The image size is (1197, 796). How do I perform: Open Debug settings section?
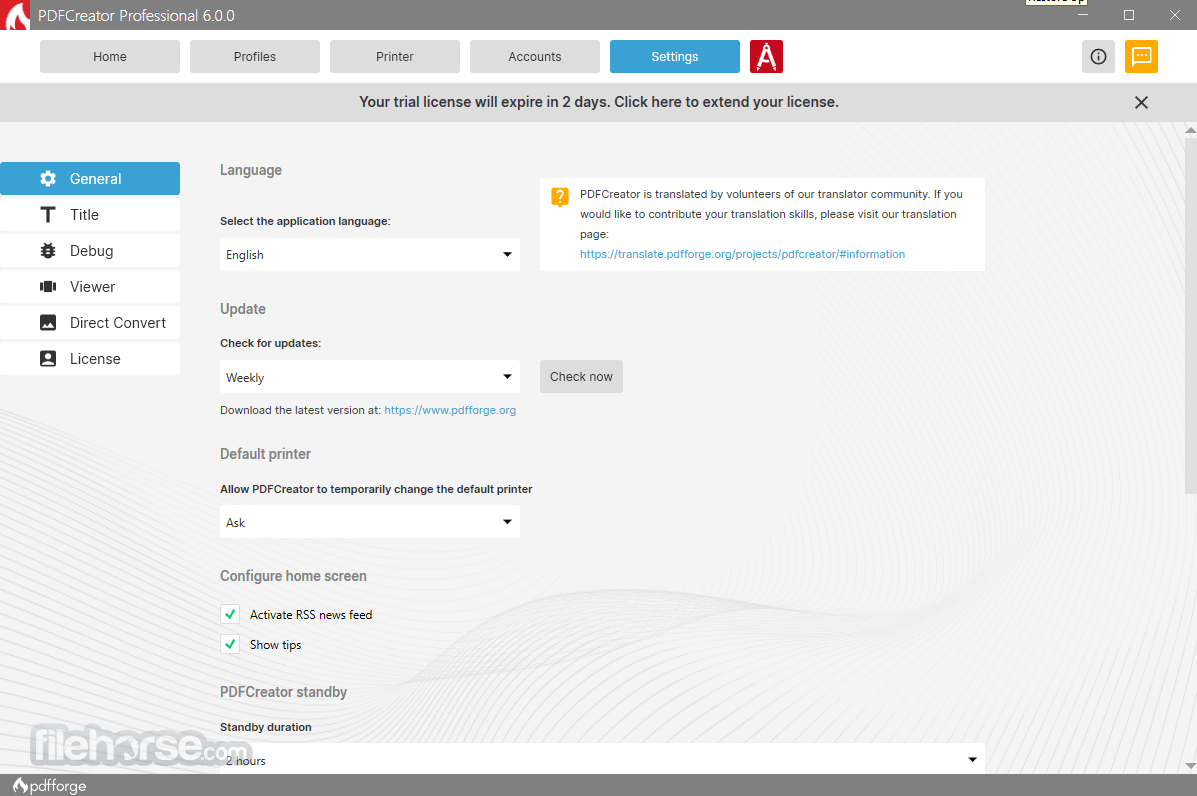(90, 250)
